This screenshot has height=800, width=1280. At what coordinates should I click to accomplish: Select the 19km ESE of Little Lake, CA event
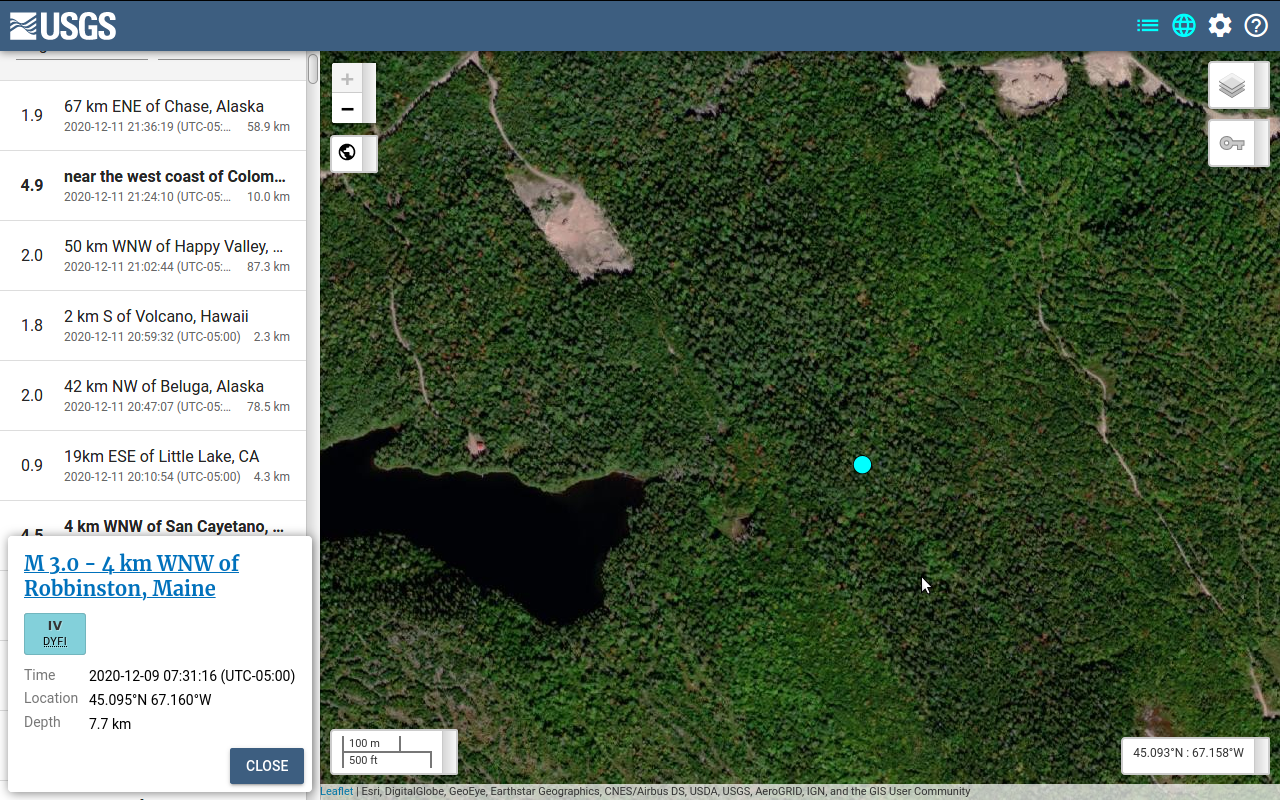(x=153, y=465)
